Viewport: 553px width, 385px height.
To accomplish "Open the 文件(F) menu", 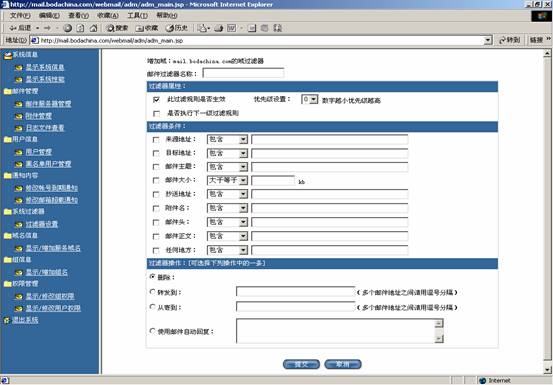I will (20, 16).
